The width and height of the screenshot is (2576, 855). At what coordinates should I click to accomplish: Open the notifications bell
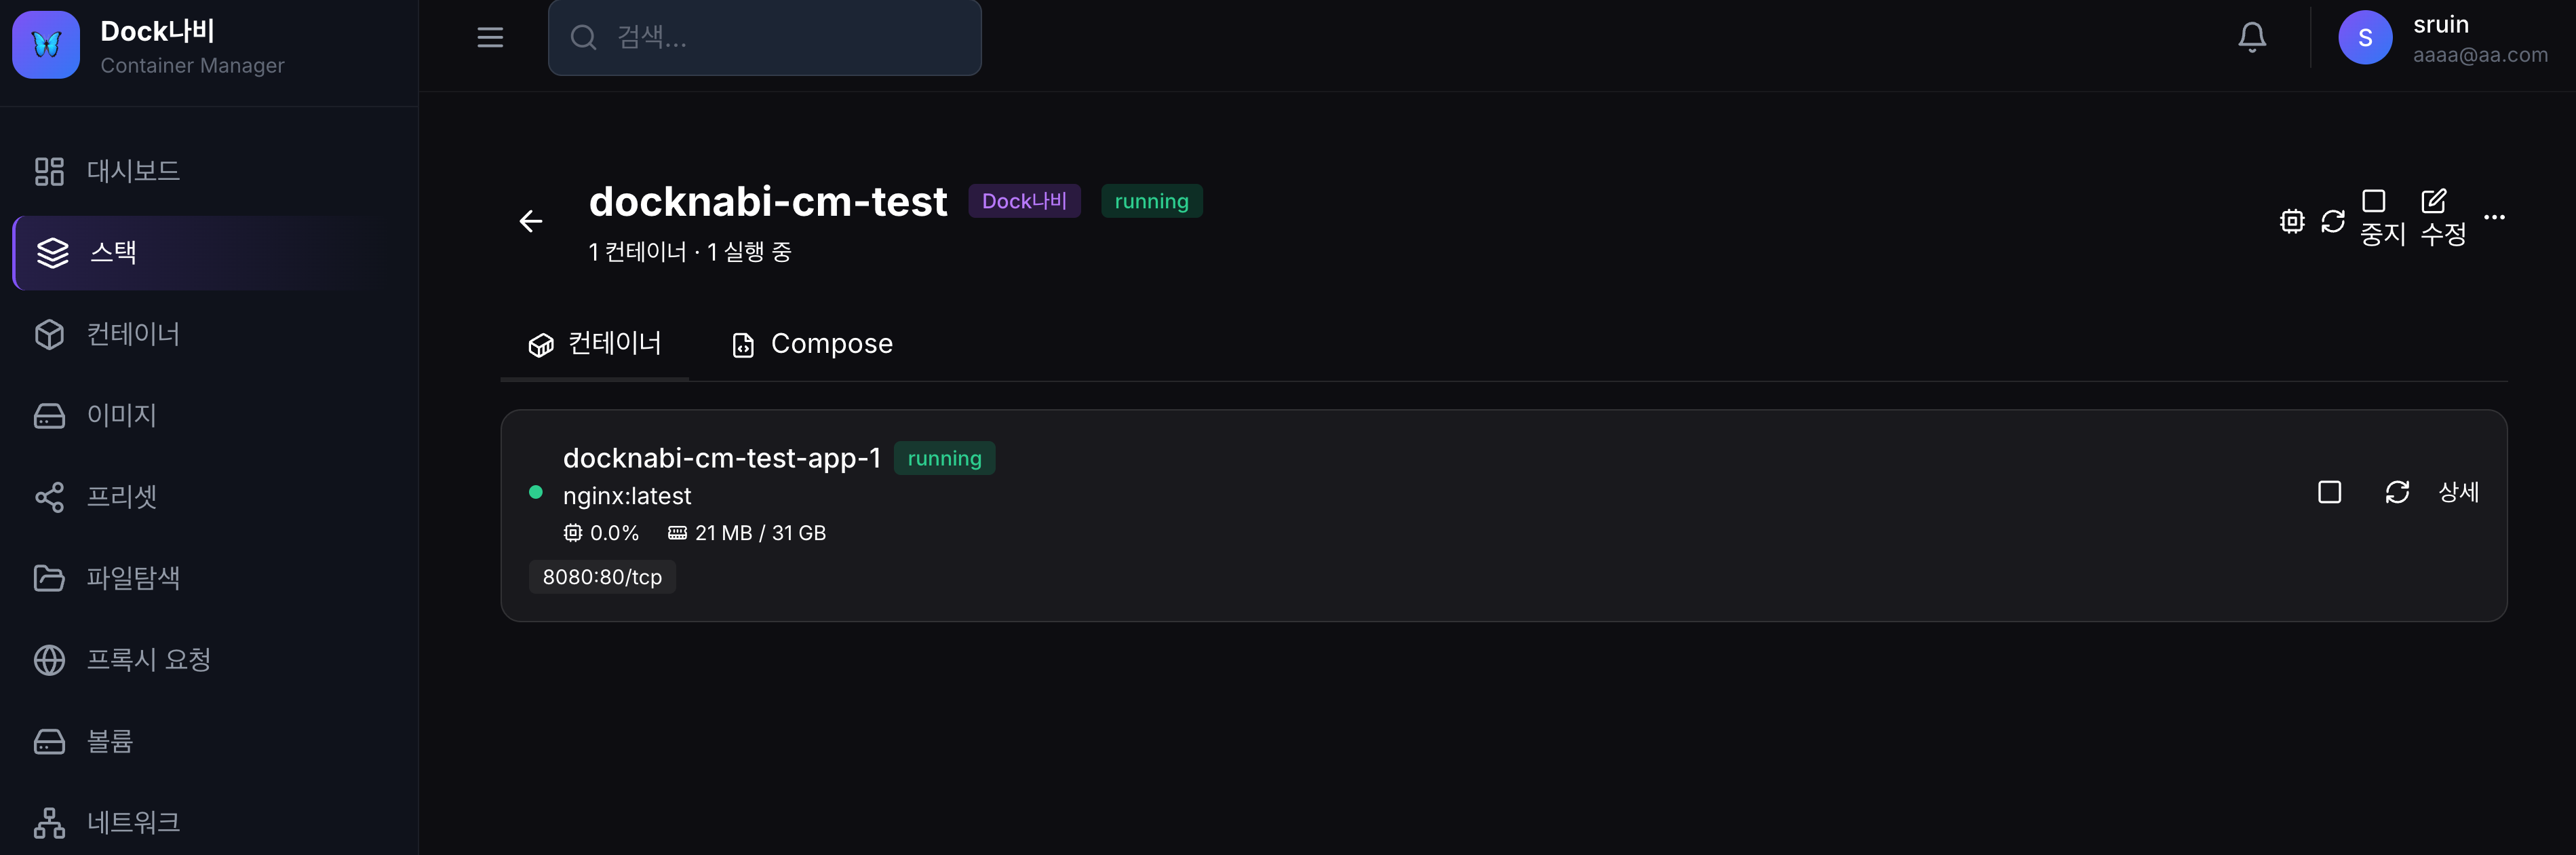2251,38
